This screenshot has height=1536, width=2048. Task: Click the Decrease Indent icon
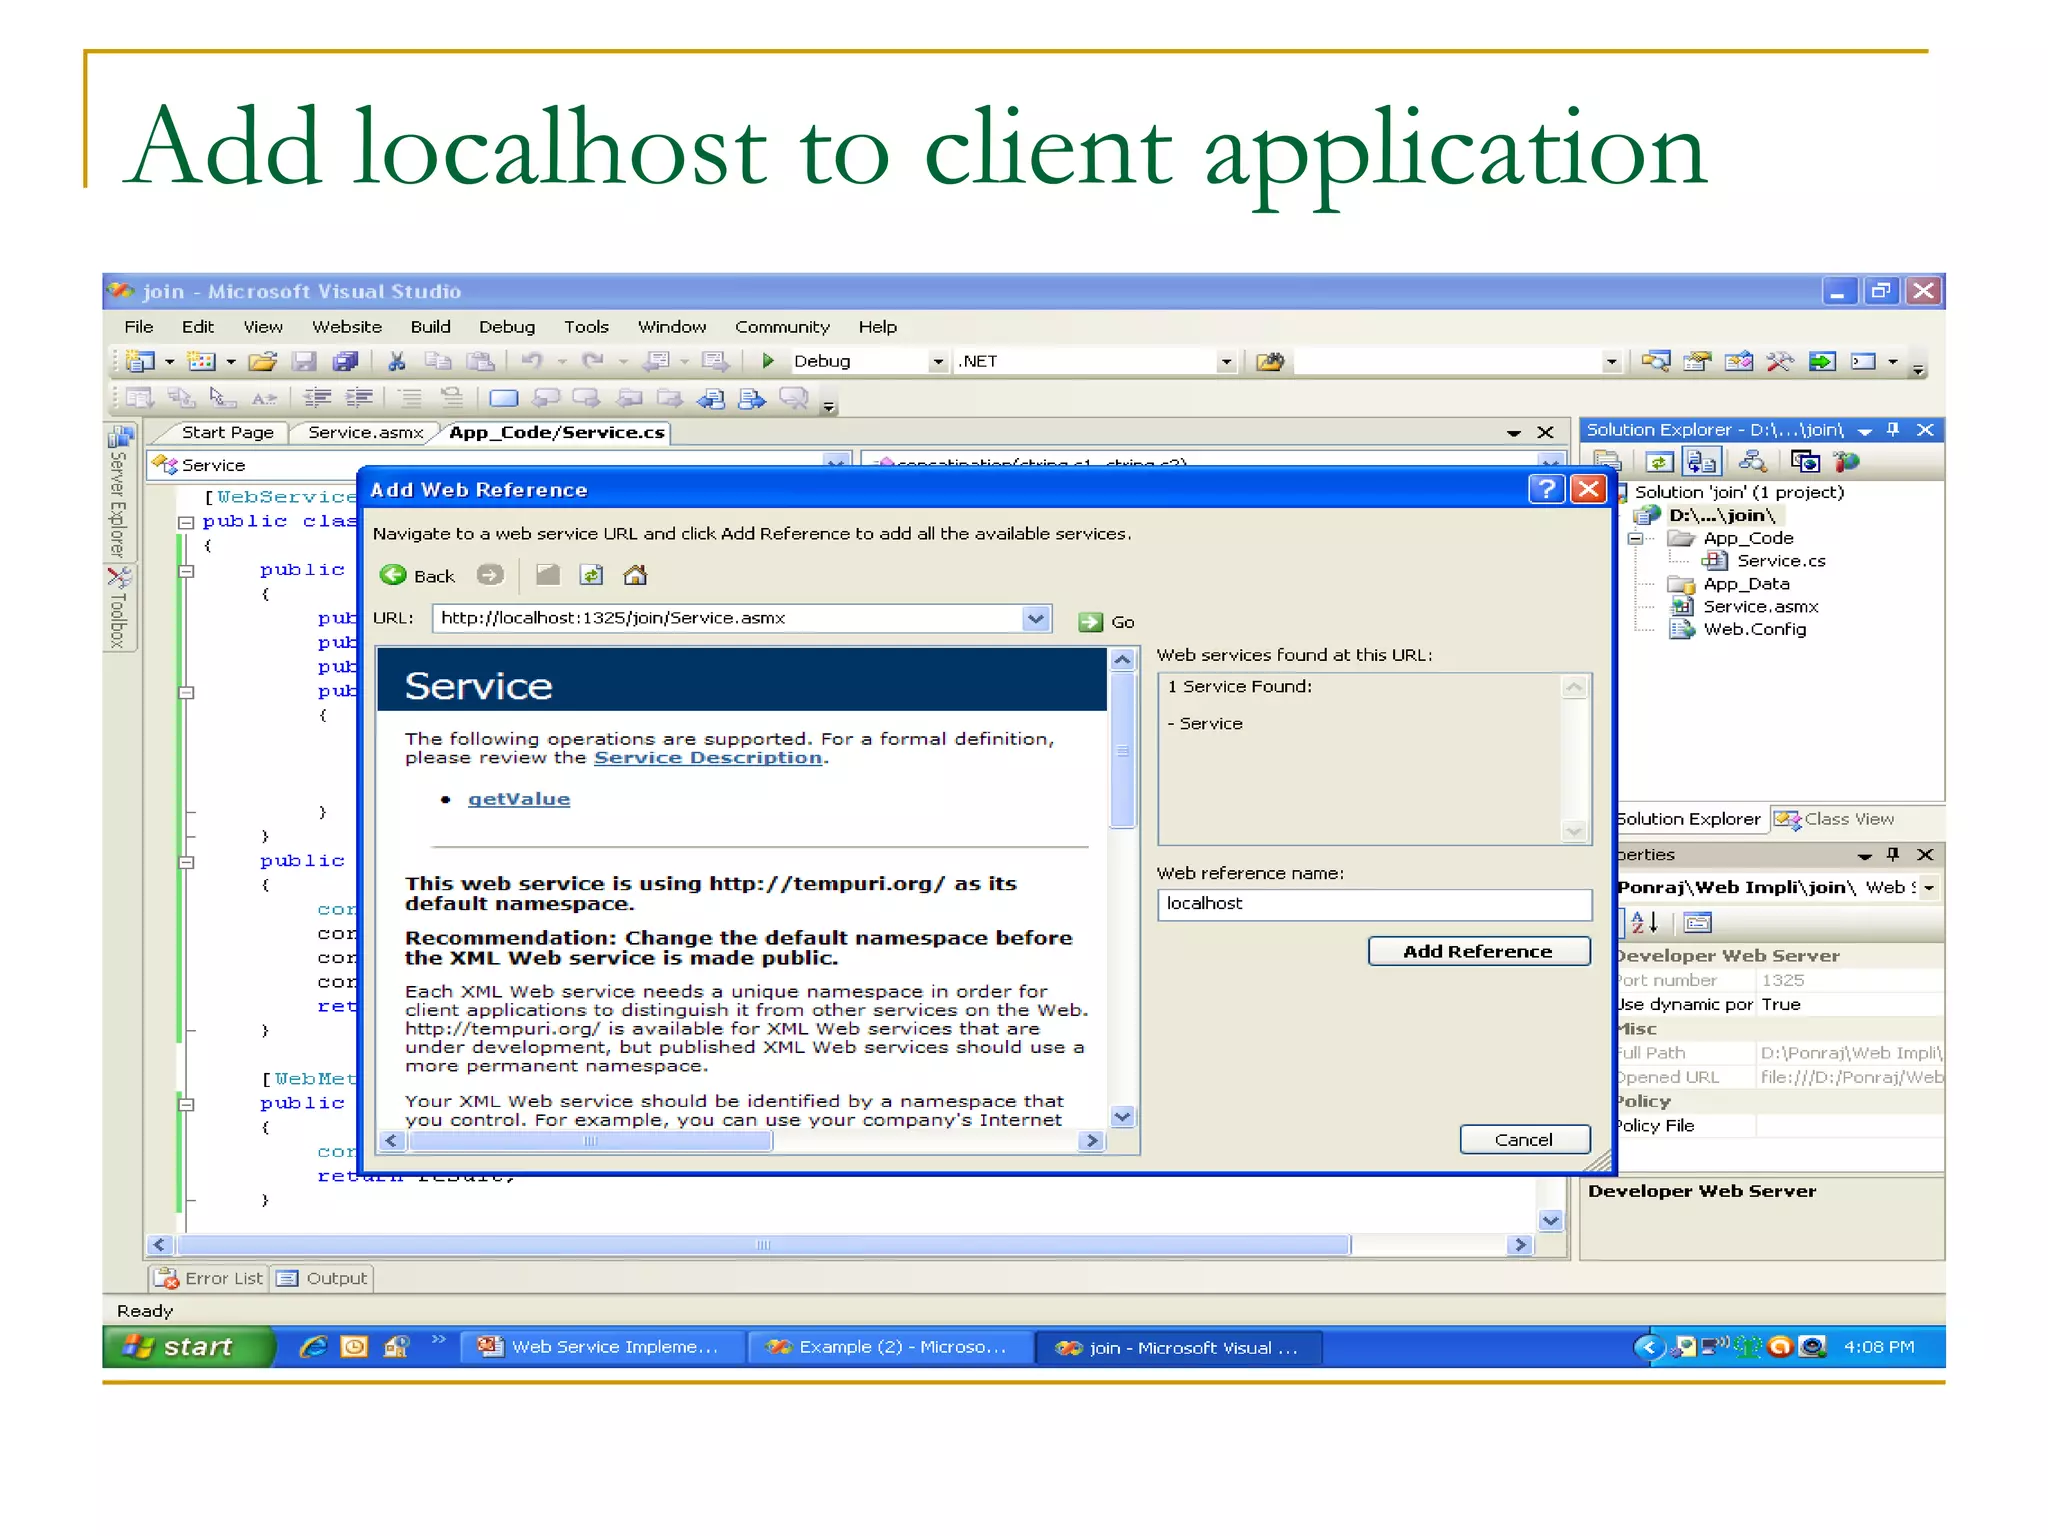point(318,398)
